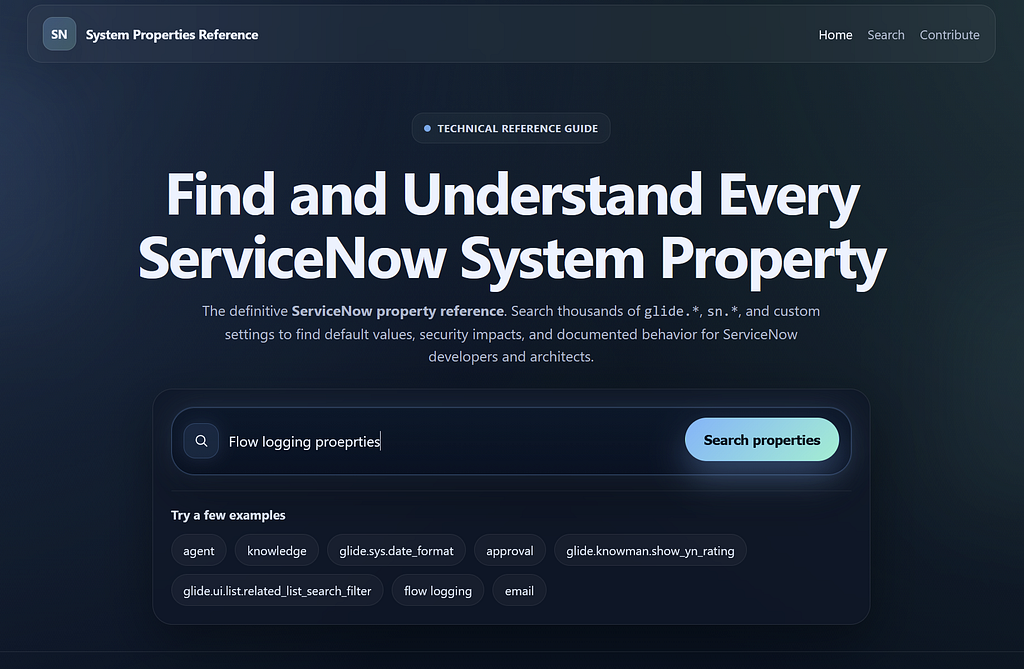The image size is (1024, 669).
Task: Select the 'knowledge' example chip
Action: pyautogui.click(x=277, y=551)
